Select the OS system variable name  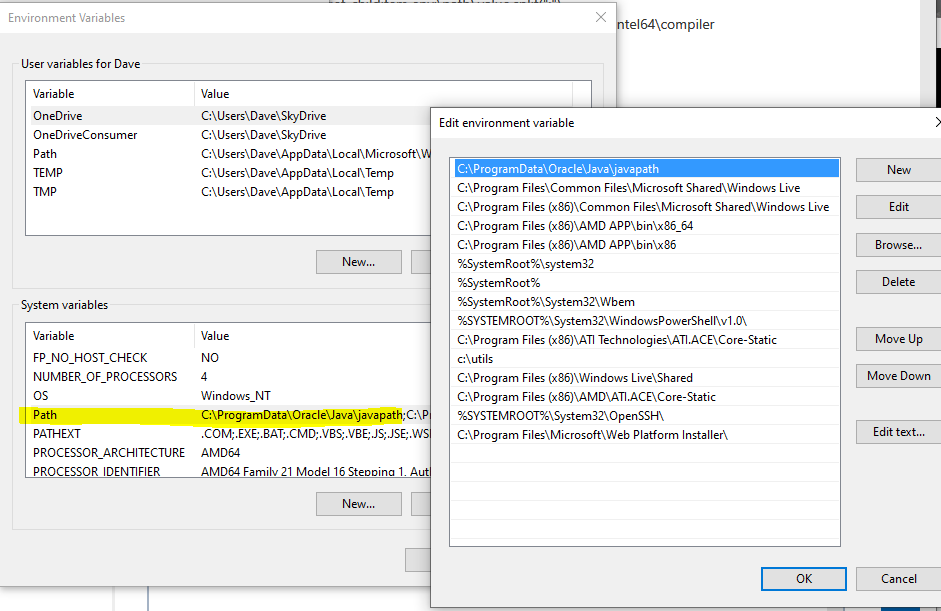click(x=41, y=396)
